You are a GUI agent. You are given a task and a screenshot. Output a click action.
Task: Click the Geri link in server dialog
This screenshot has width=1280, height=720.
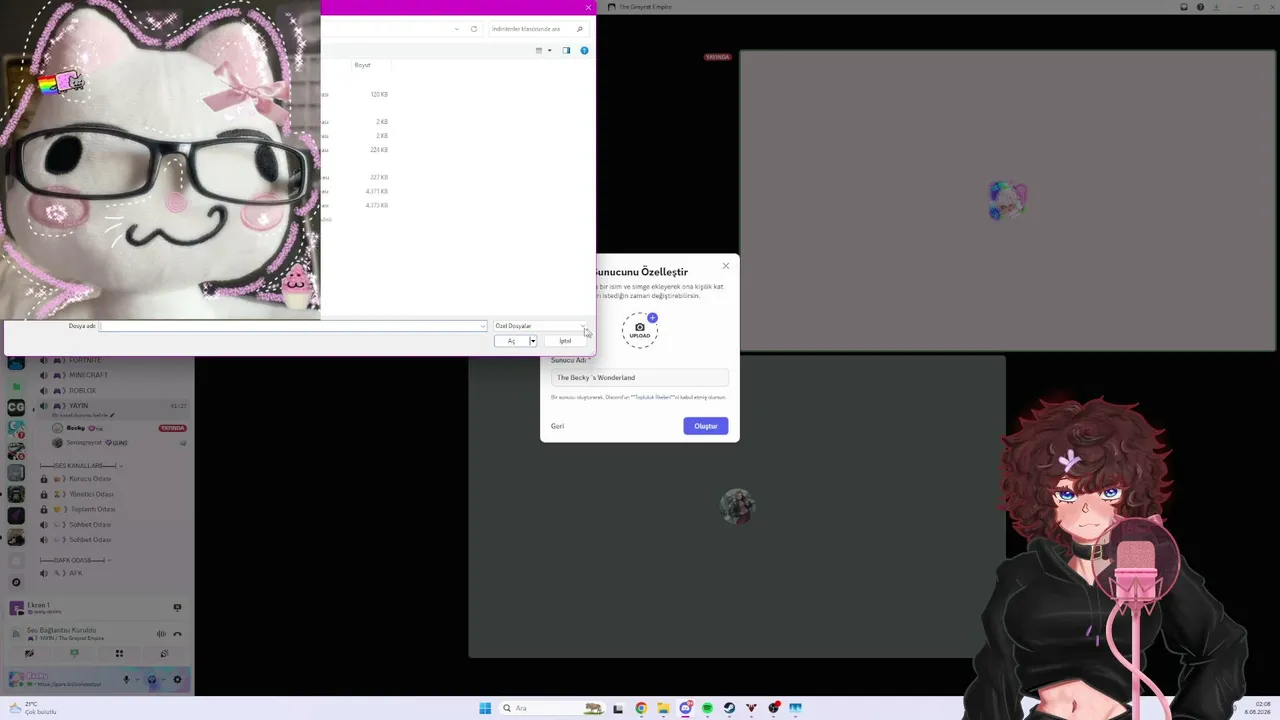click(558, 426)
